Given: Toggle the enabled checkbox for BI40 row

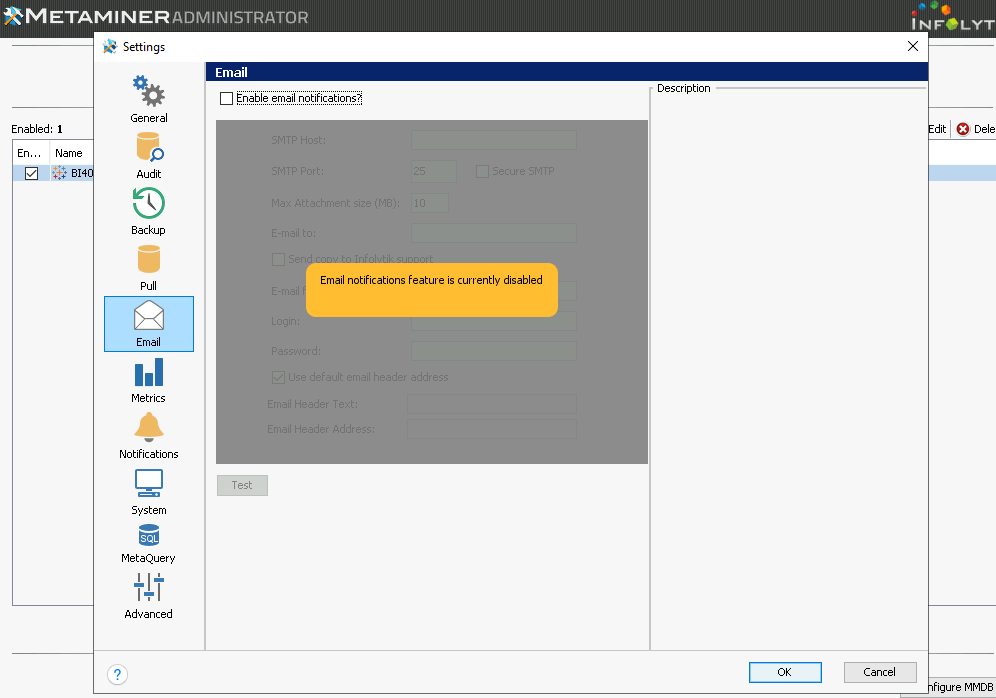Looking at the screenshot, I should [x=31, y=173].
